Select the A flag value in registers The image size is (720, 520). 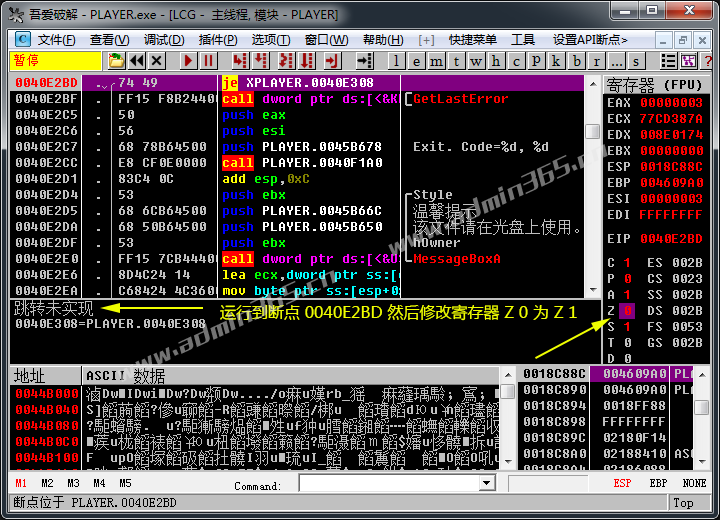[627, 295]
